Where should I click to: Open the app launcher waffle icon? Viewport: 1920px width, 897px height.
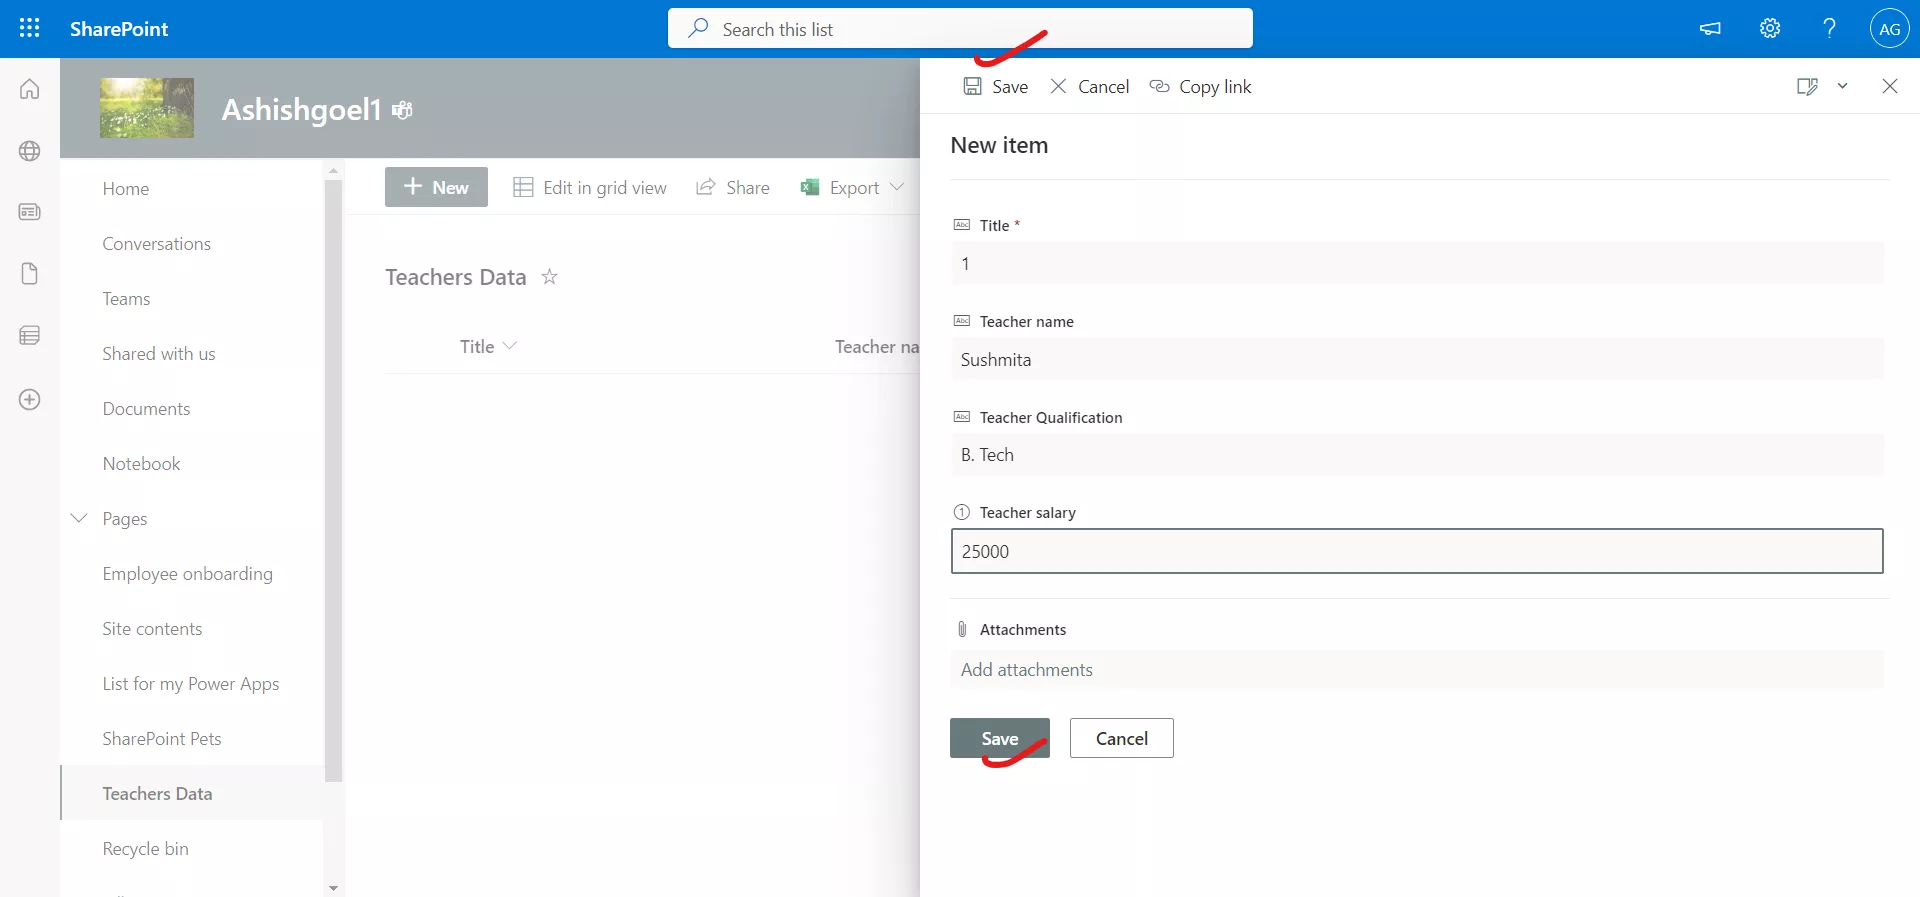click(30, 28)
